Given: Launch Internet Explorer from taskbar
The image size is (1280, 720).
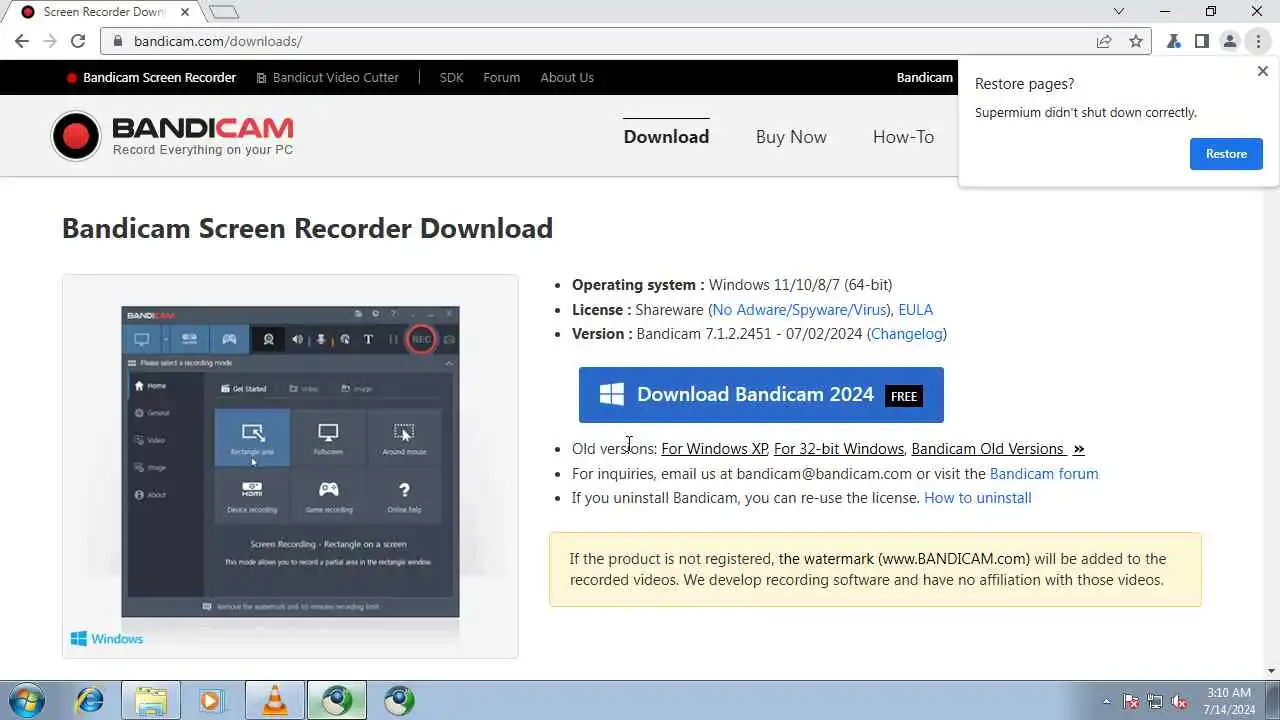Looking at the screenshot, I should [90, 700].
